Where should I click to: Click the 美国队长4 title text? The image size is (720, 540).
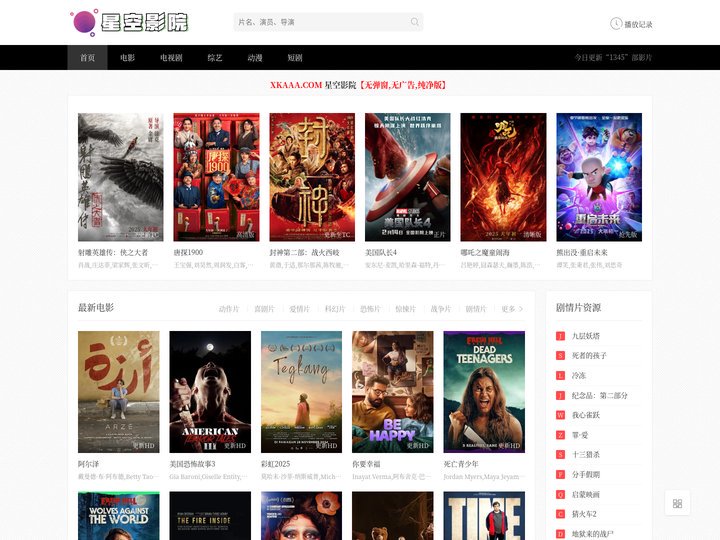[x=381, y=253]
